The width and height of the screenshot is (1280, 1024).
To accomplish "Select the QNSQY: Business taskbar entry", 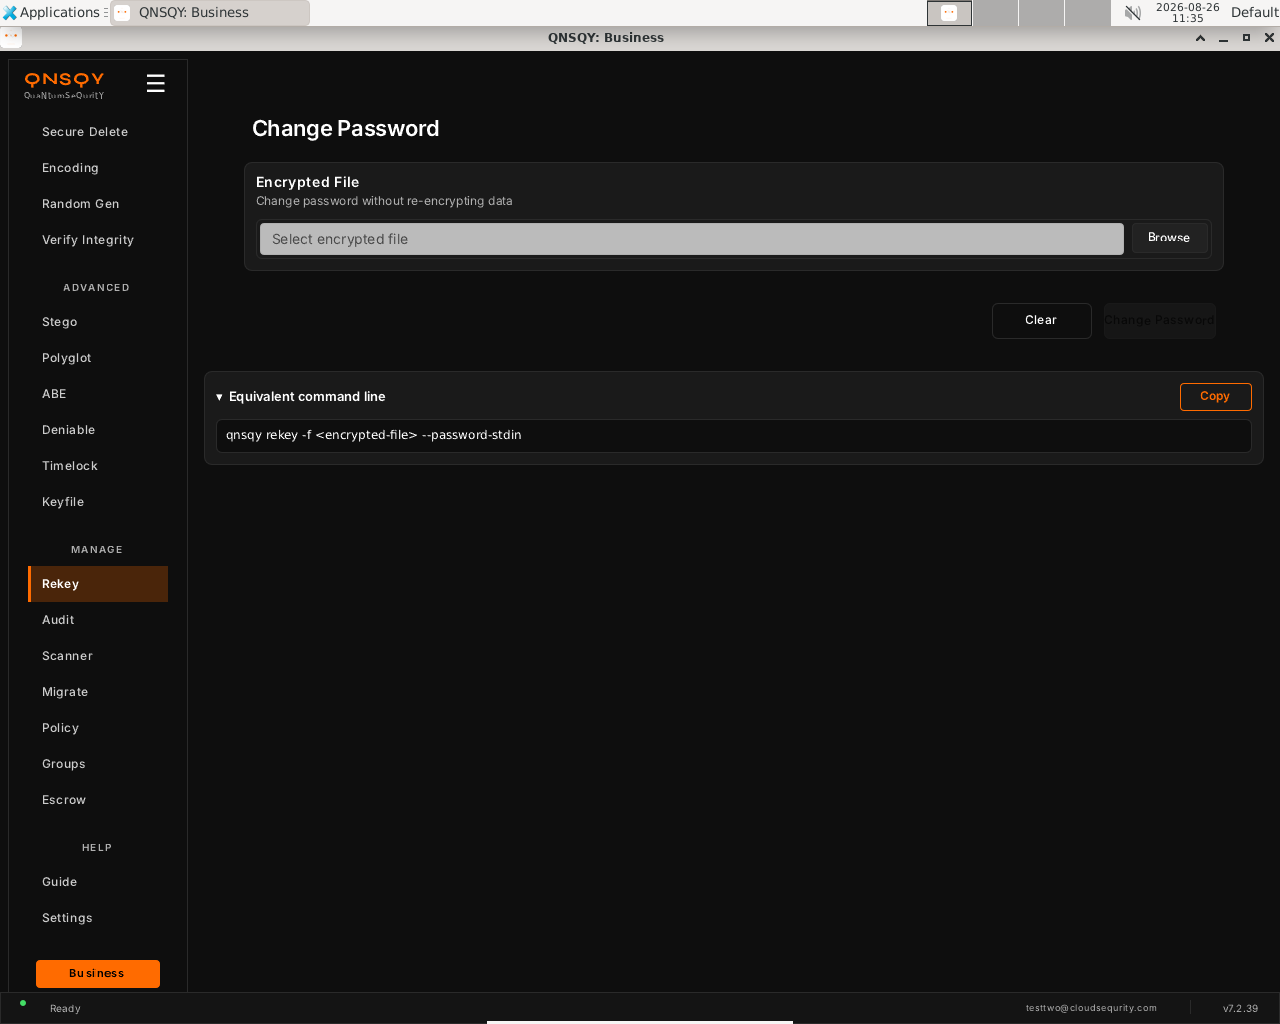I will point(210,13).
